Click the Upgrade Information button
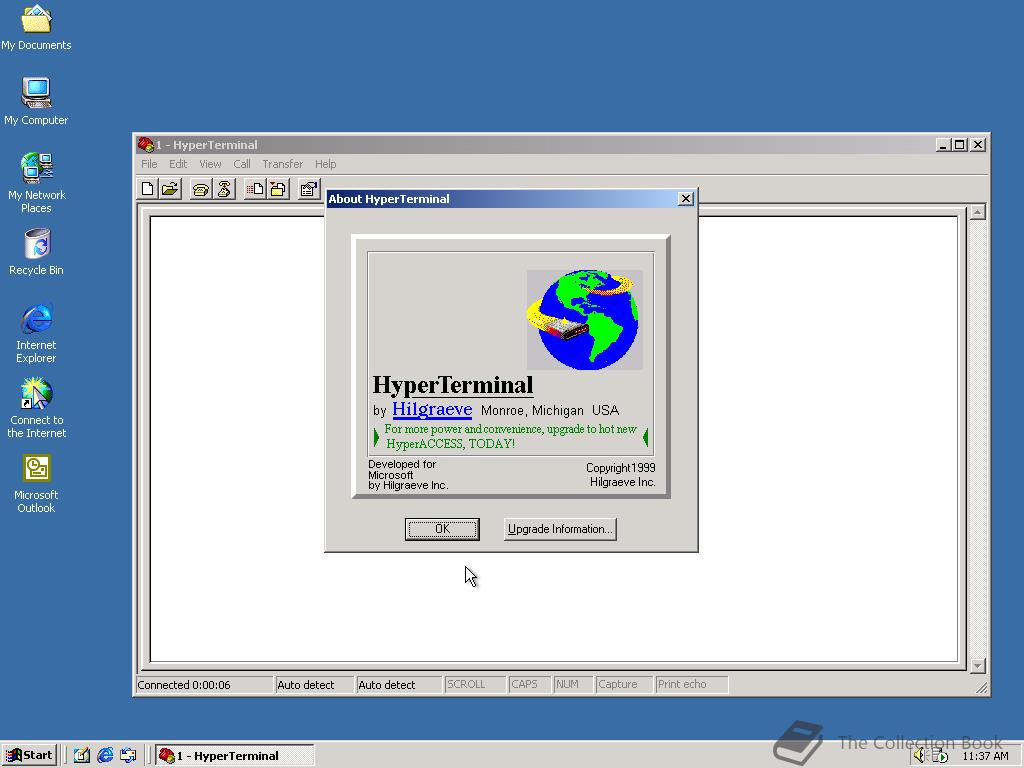This screenshot has height=768, width=1024. pyautogui.click(x=560, y=529)
